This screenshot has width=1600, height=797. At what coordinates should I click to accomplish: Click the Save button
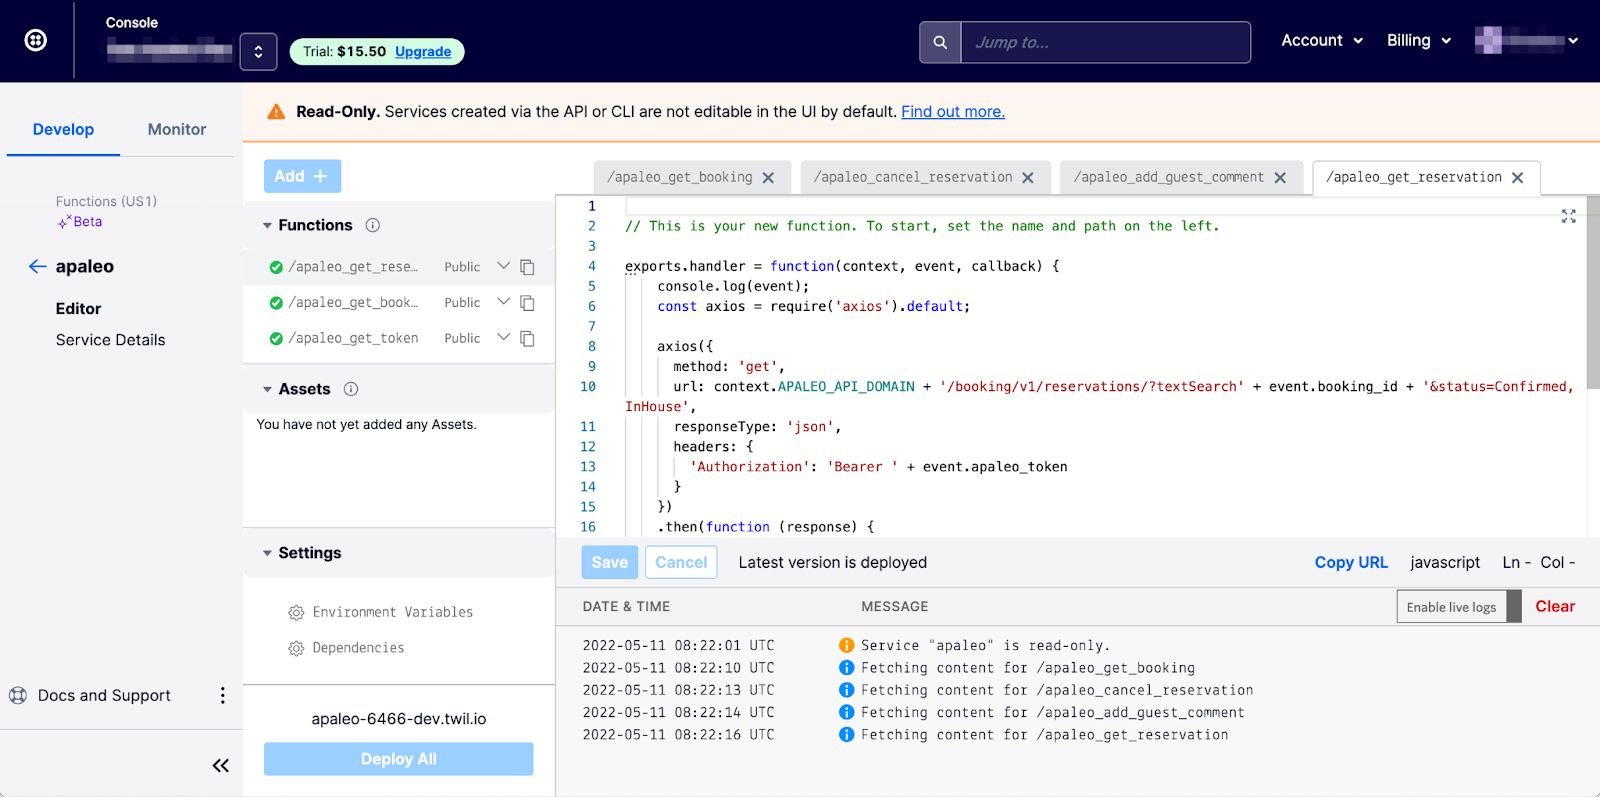click(x=609, y=562)
